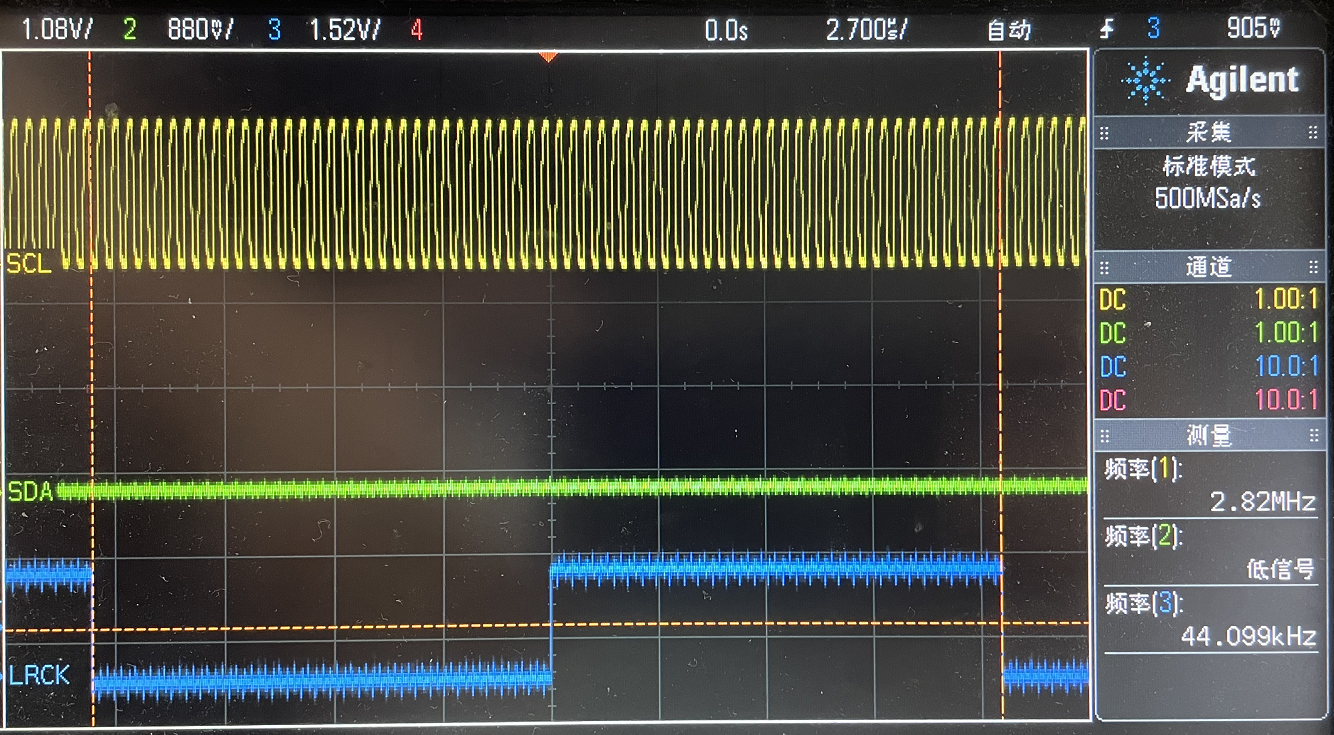Click the 标准模式 acquisition mode text
The image size is (1334, 735).
coord(1208,167)
